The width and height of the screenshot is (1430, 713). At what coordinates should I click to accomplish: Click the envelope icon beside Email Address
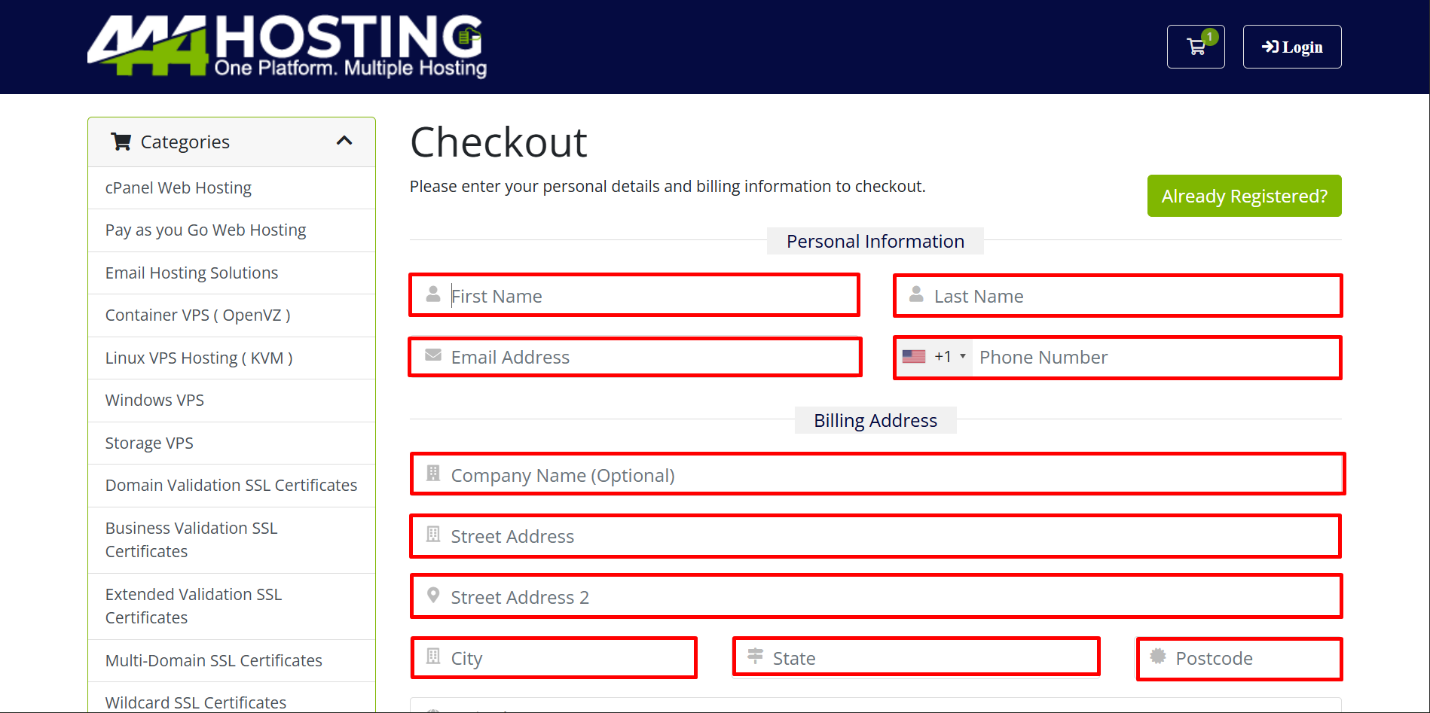(433, 356)
